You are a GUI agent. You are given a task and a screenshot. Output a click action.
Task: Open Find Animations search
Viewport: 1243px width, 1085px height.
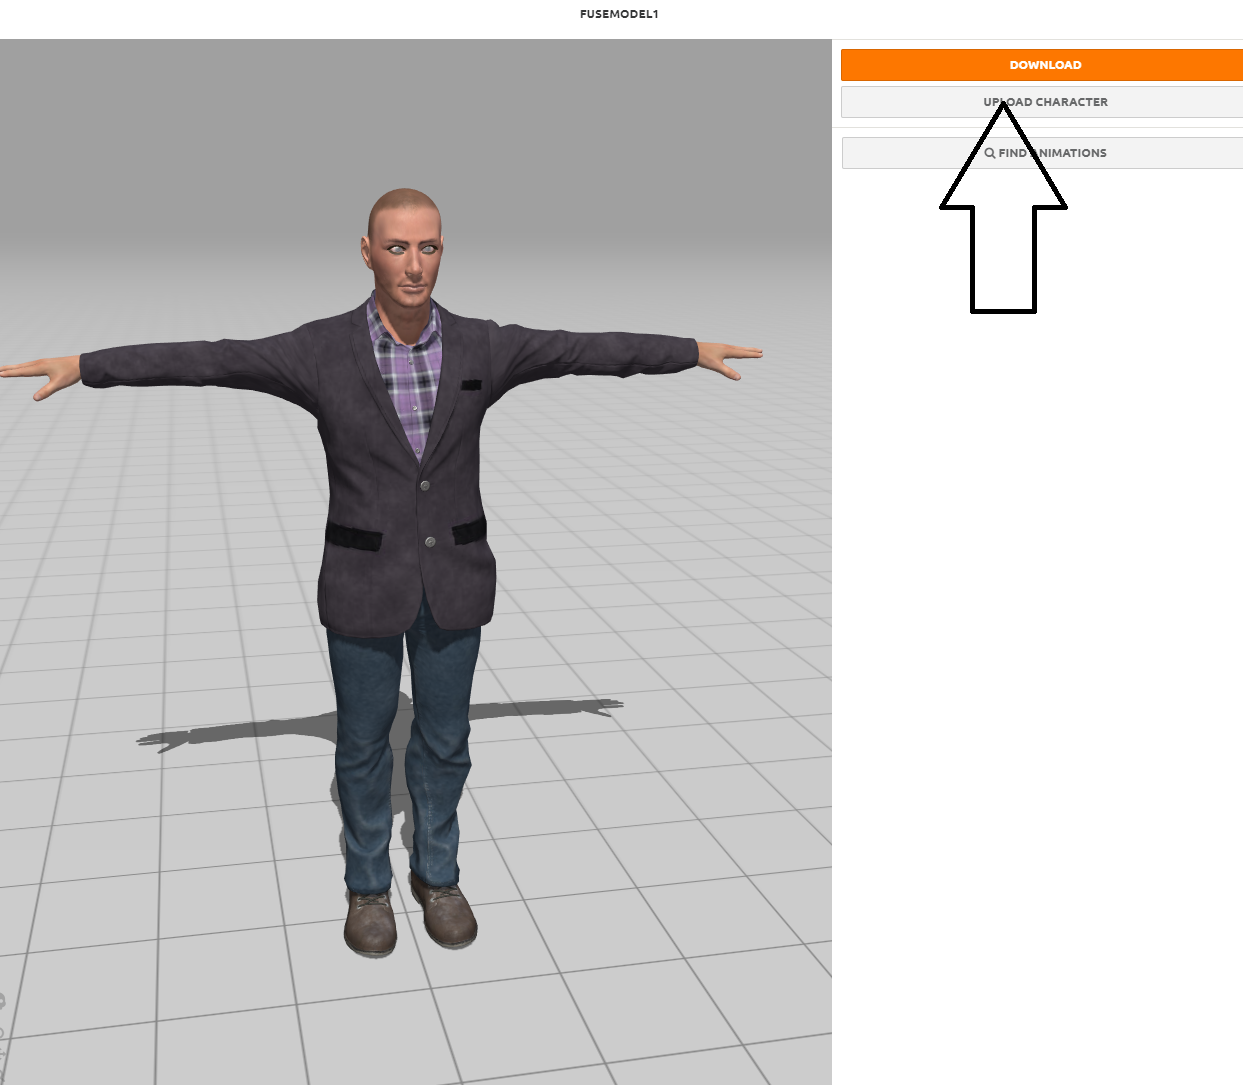(x=1042, y=153)
